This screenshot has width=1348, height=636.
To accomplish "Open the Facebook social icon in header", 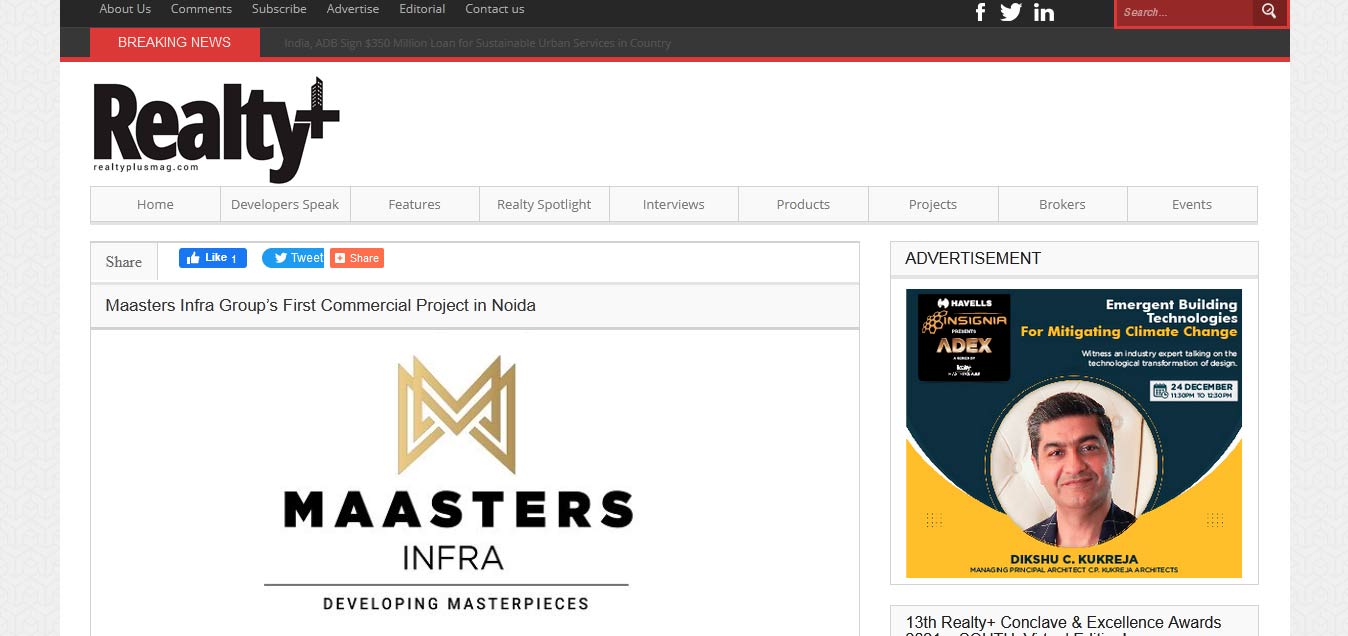I will pos(980,12).
